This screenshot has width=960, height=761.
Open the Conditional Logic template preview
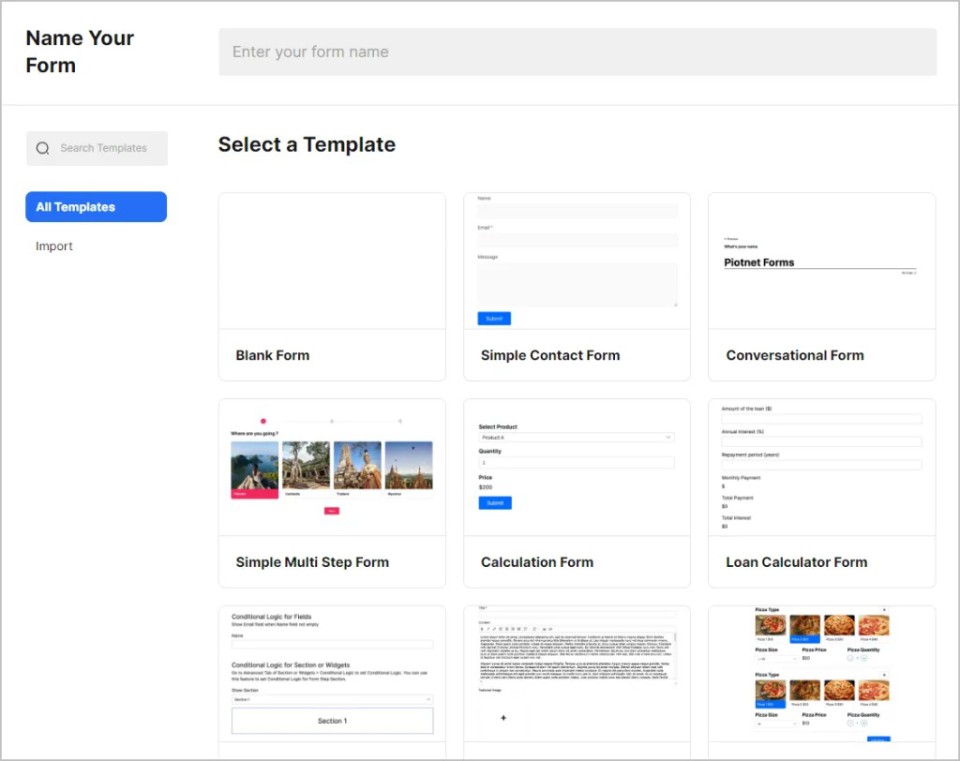(332, 673)
